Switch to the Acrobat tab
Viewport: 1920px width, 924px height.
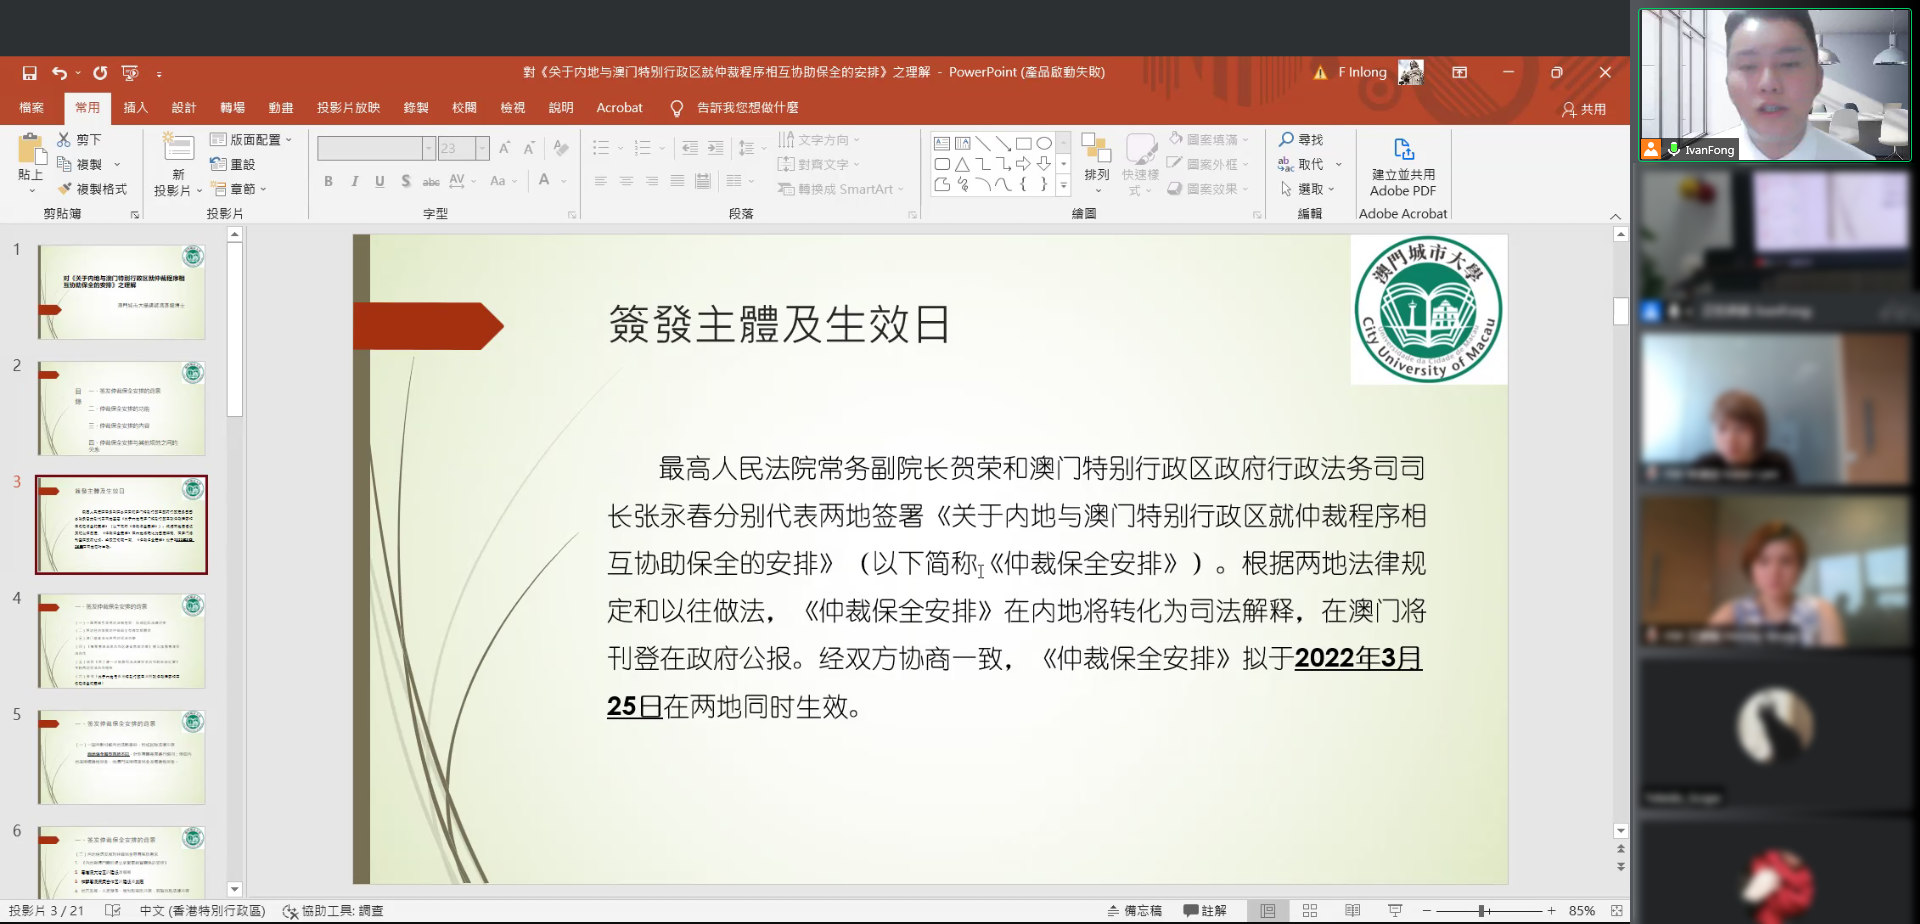point(619,108)
